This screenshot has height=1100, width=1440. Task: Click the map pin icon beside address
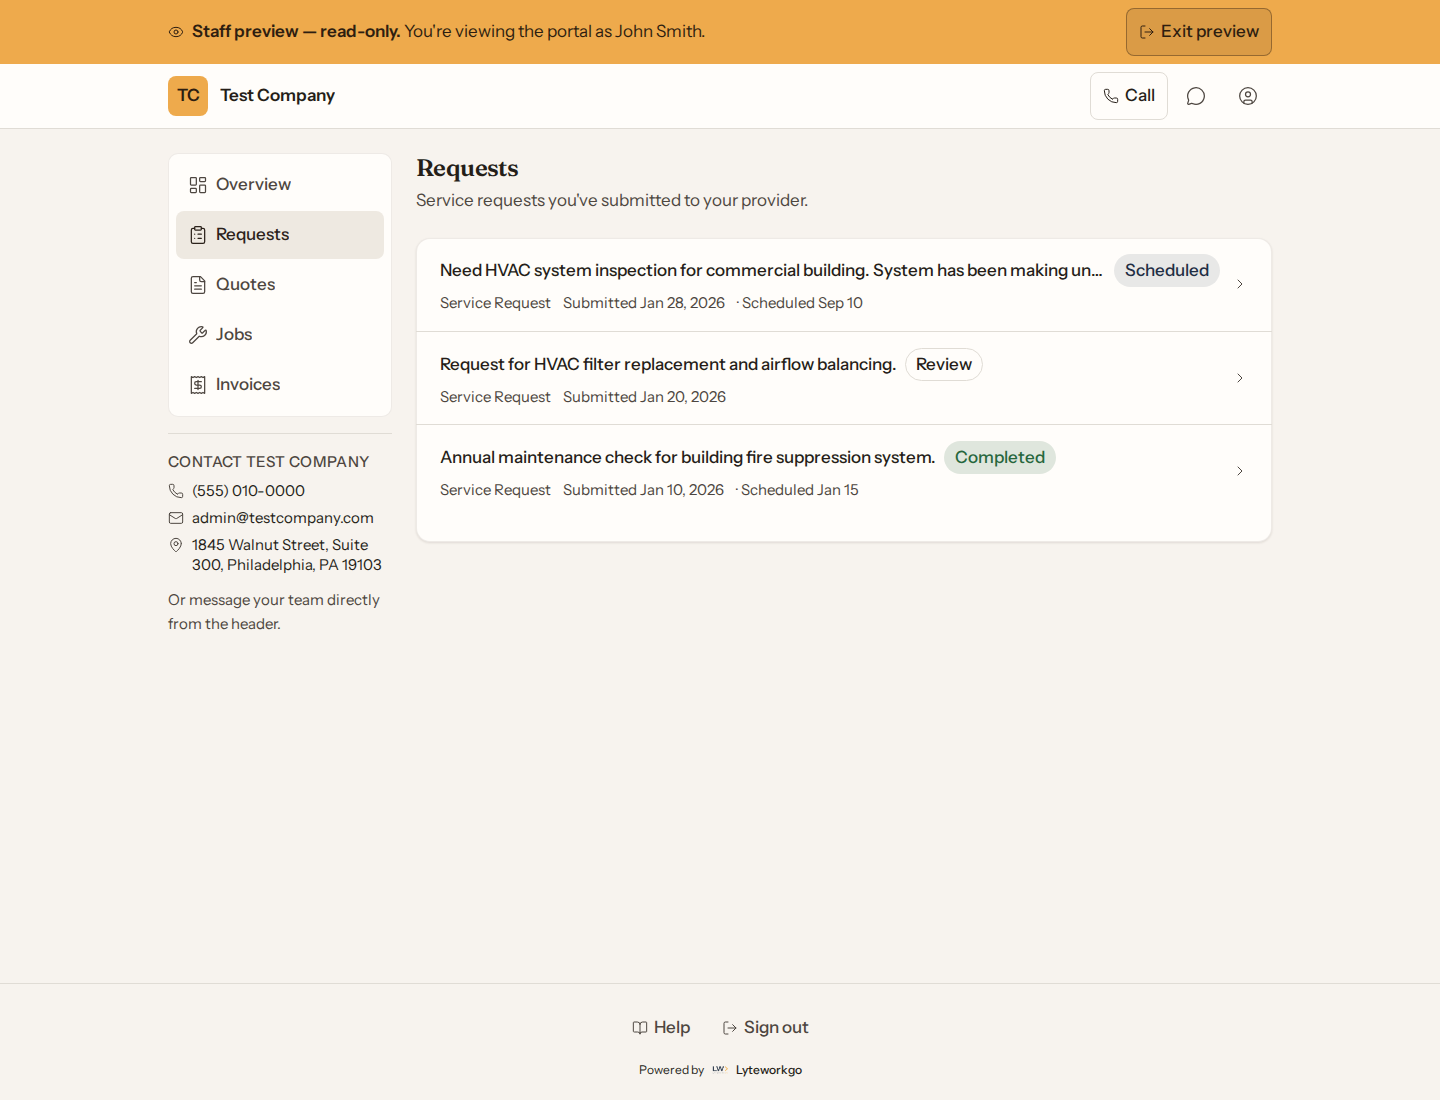[x=176, y=545]
